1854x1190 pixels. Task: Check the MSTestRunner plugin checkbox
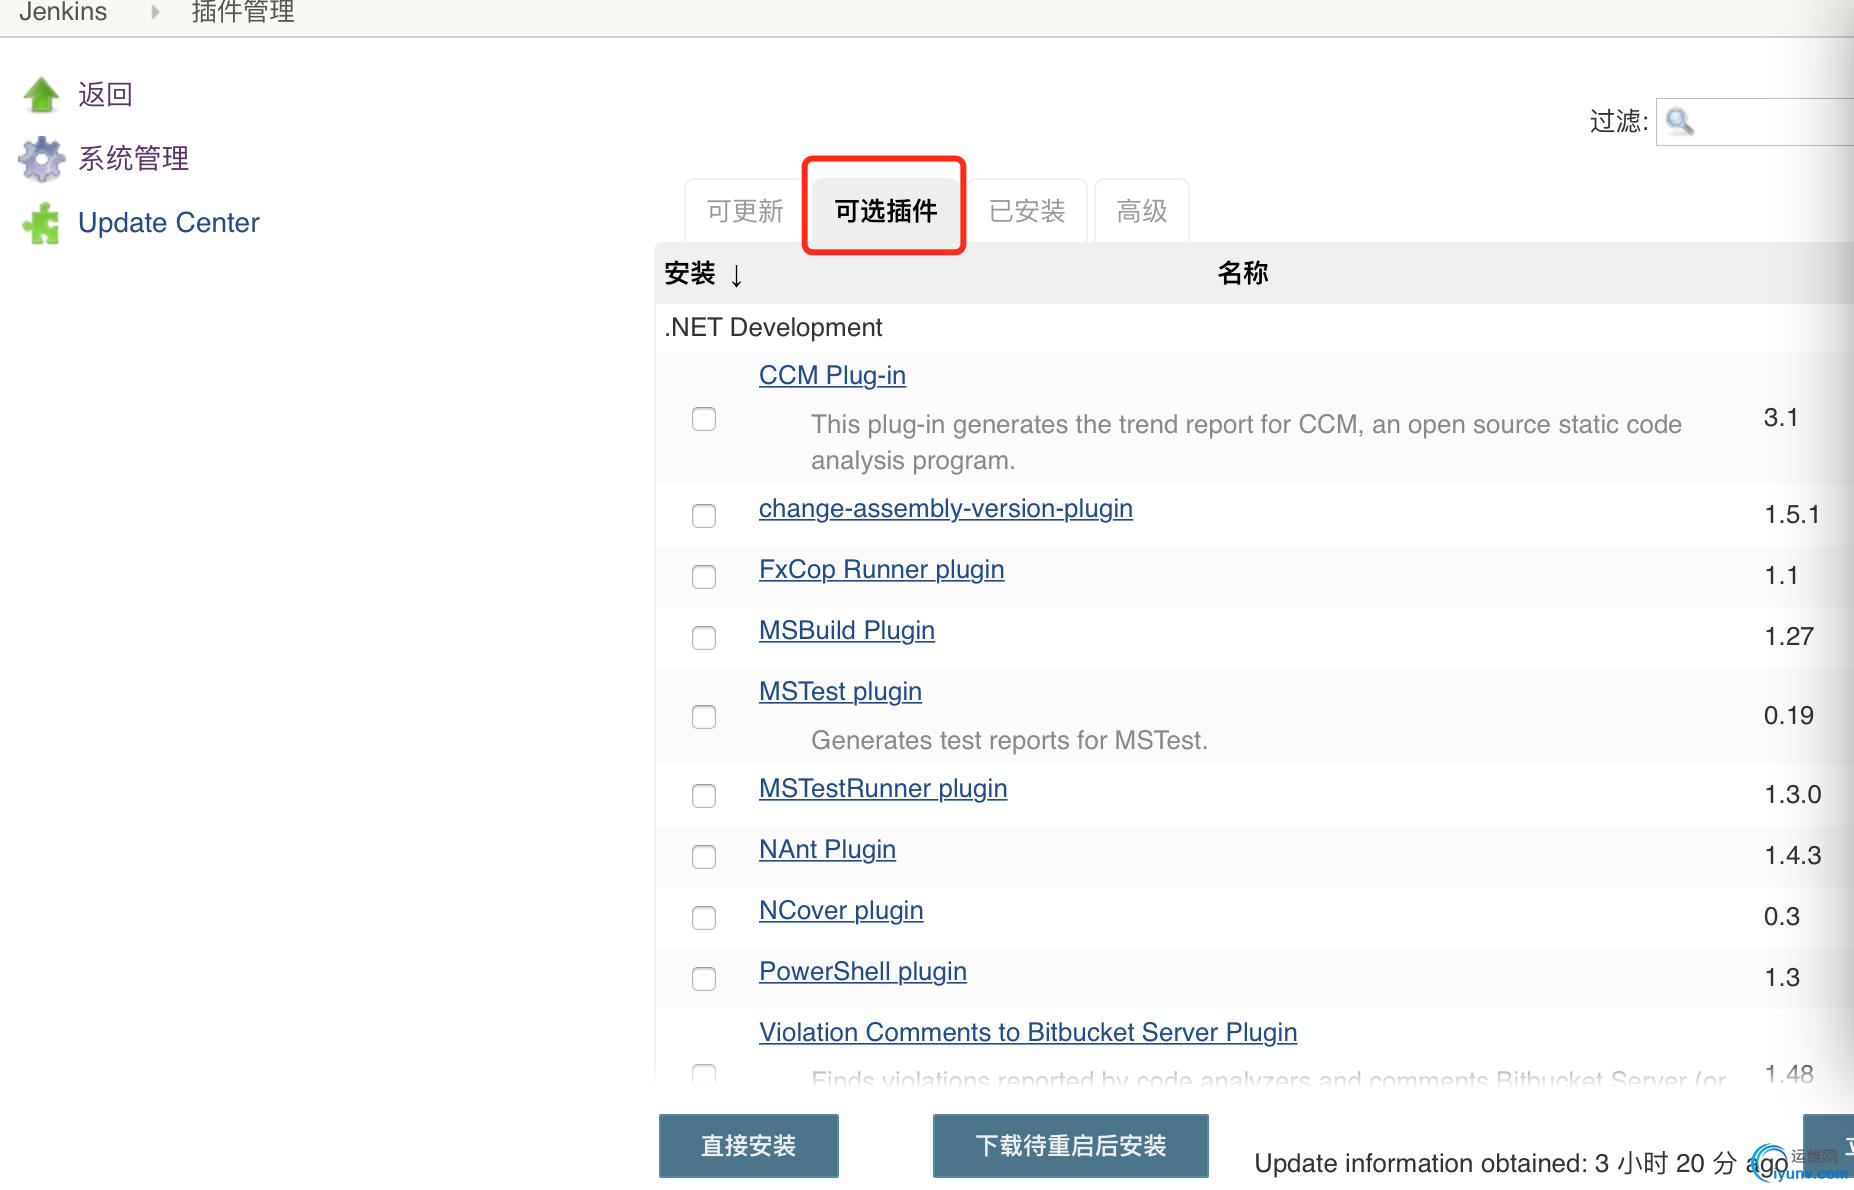(704, 796)
